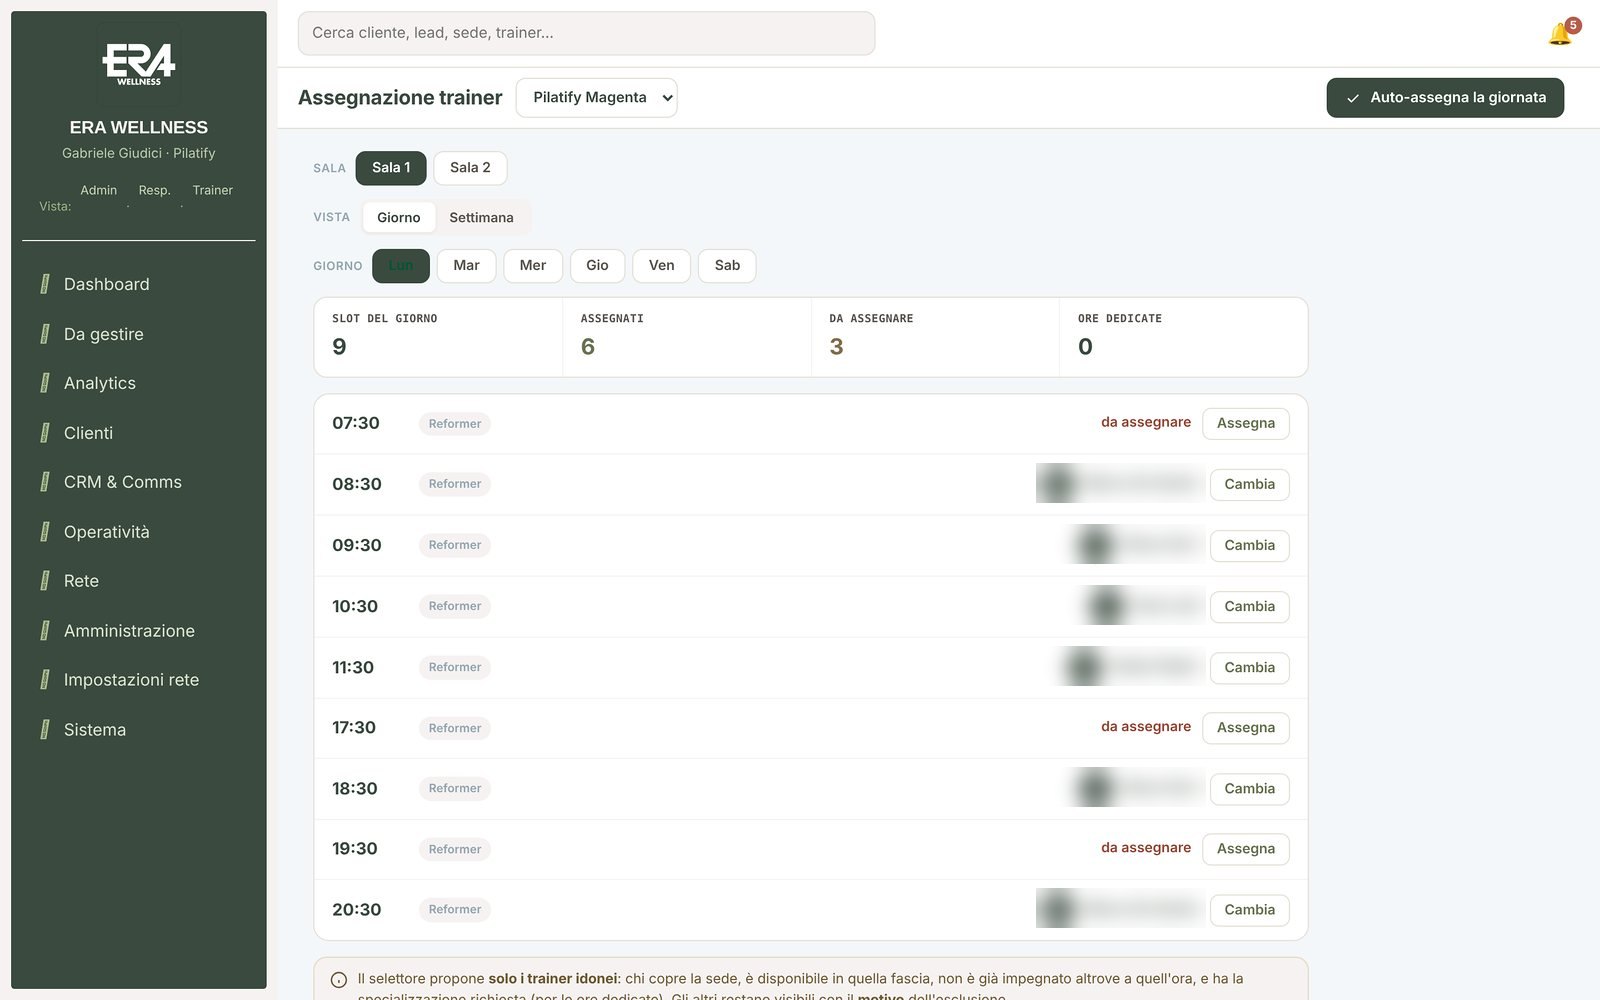Select Sala 1 room
The image size is (1600, 1000).
(391, 168)
